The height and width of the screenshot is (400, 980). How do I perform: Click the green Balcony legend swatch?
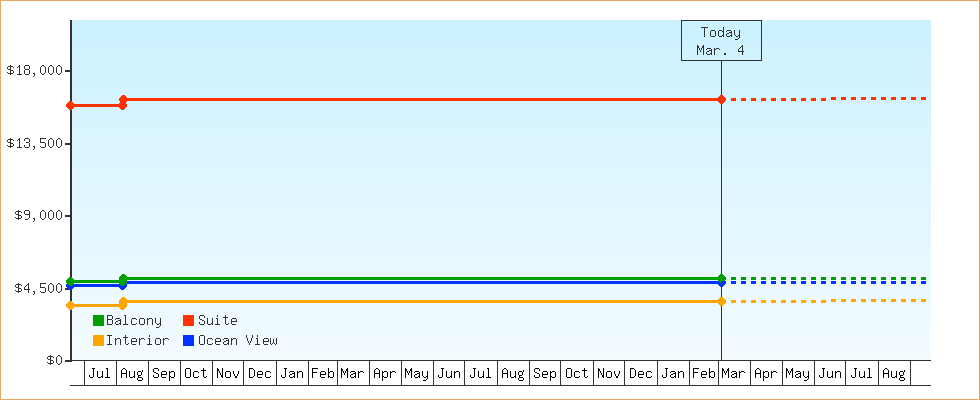pos(98,321)
